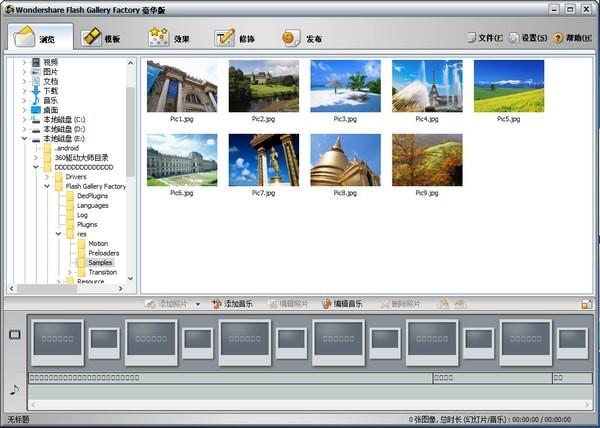600x428 pixels.
Task: Click the 添加音乐 add music button
Action: click(232, 304)
